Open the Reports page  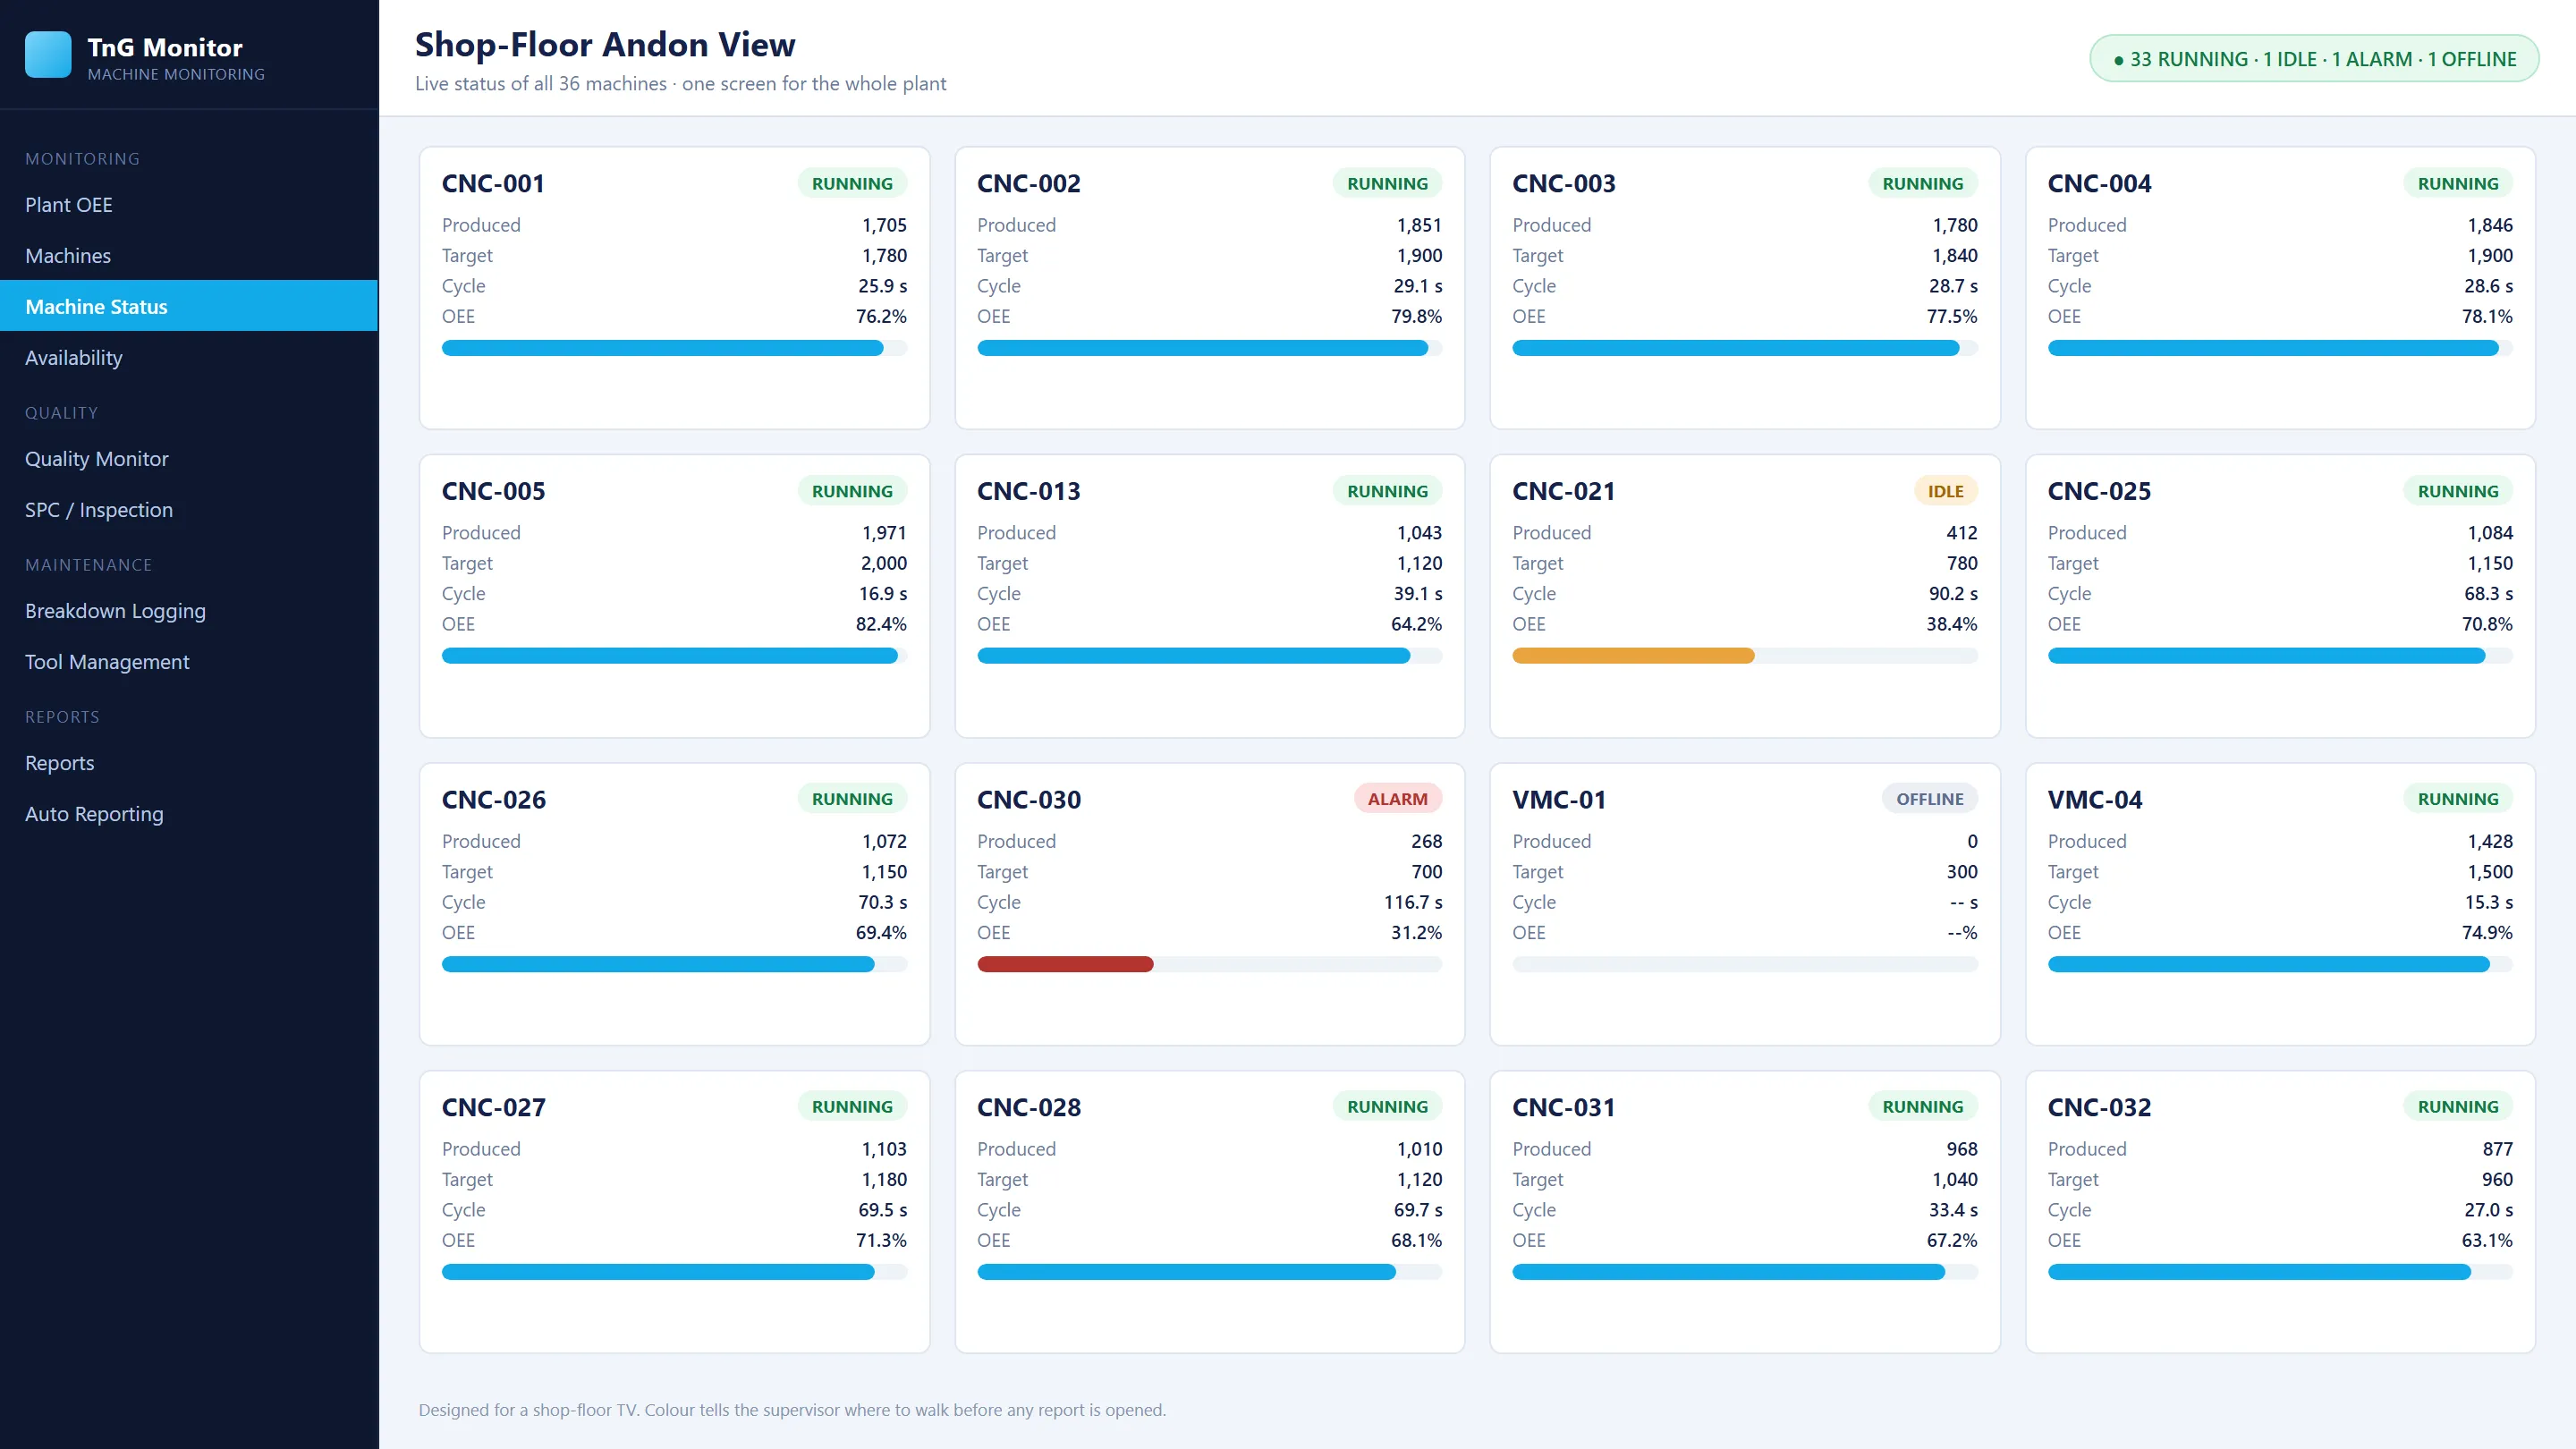tap(189, 762)
